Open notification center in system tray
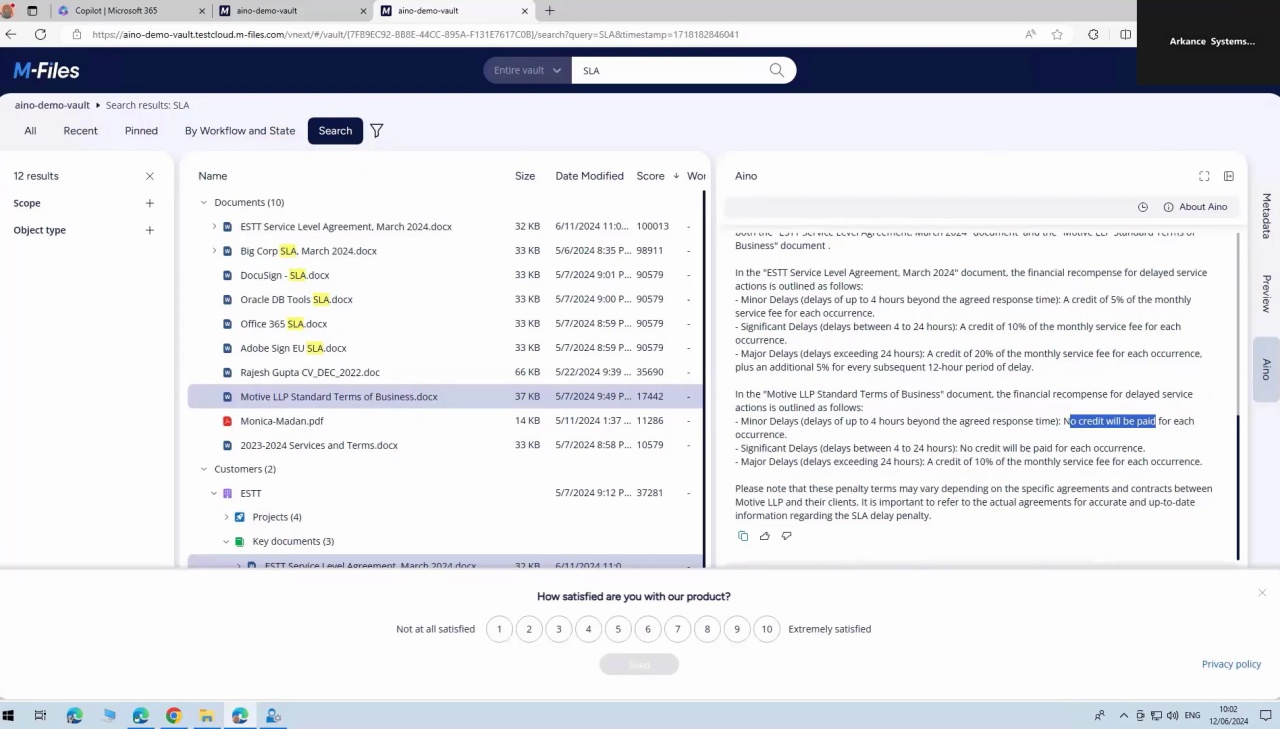 click(x=1265, y=716)
